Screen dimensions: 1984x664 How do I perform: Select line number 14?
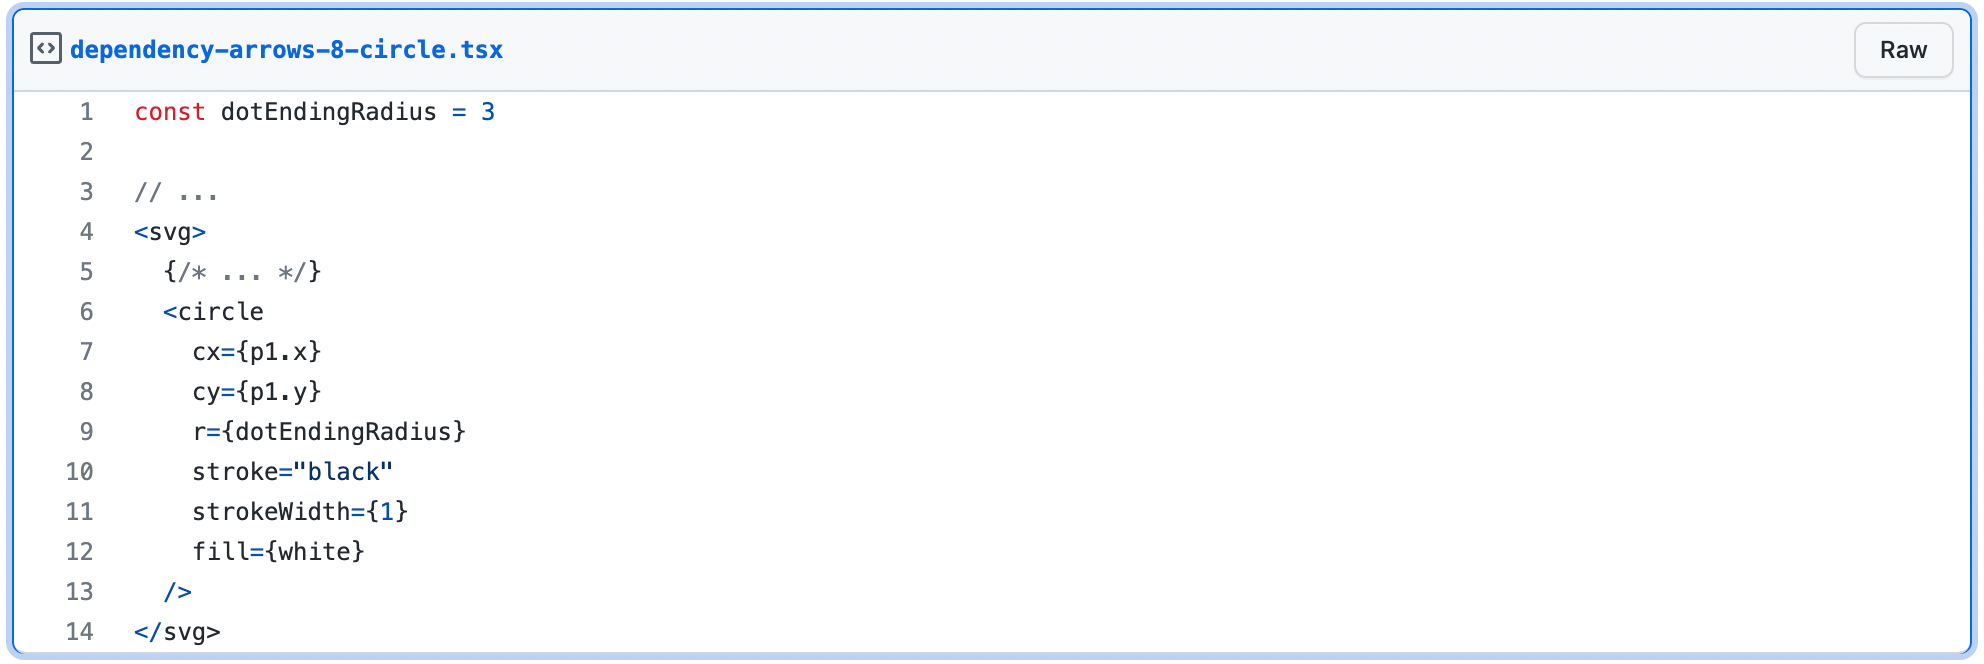coord(80,632)
